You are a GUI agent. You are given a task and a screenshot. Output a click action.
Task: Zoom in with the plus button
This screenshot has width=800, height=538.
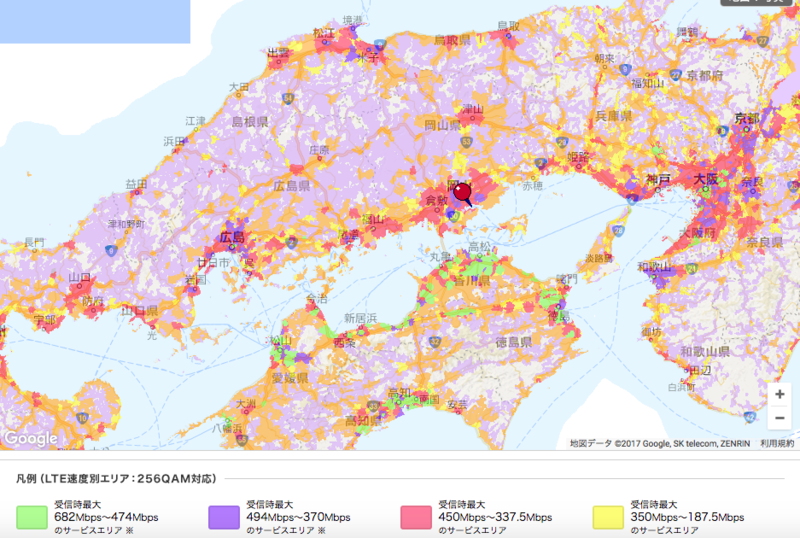click(x=780, y=394)
